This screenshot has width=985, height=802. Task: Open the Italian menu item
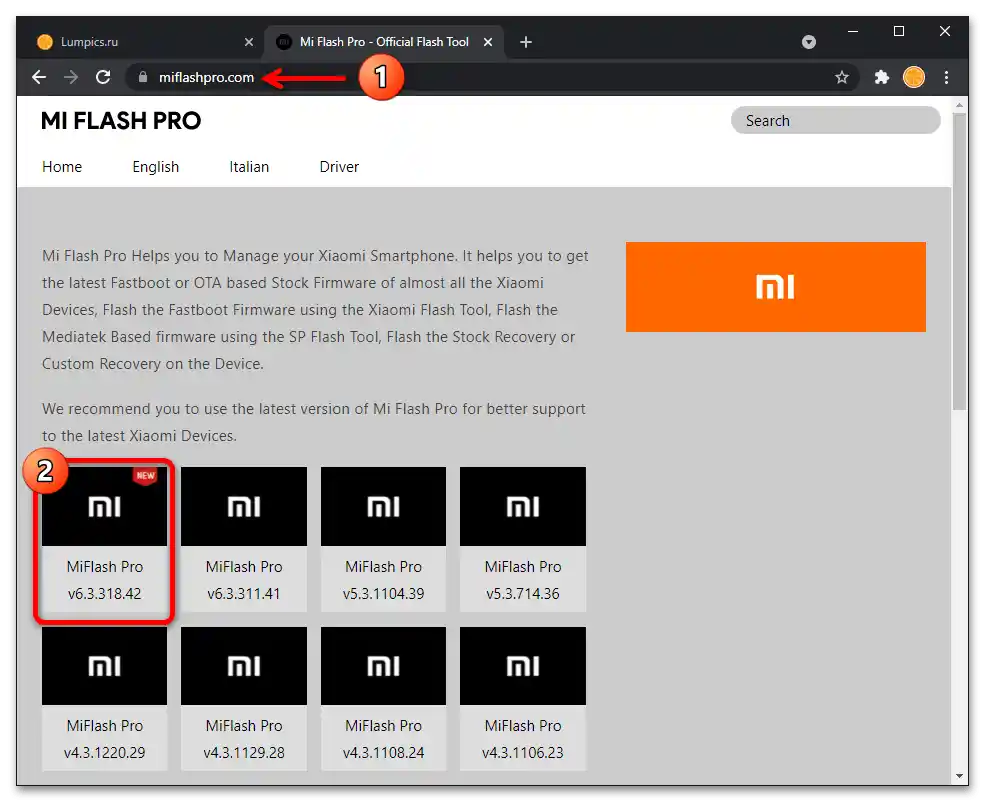tap(249, 167)
